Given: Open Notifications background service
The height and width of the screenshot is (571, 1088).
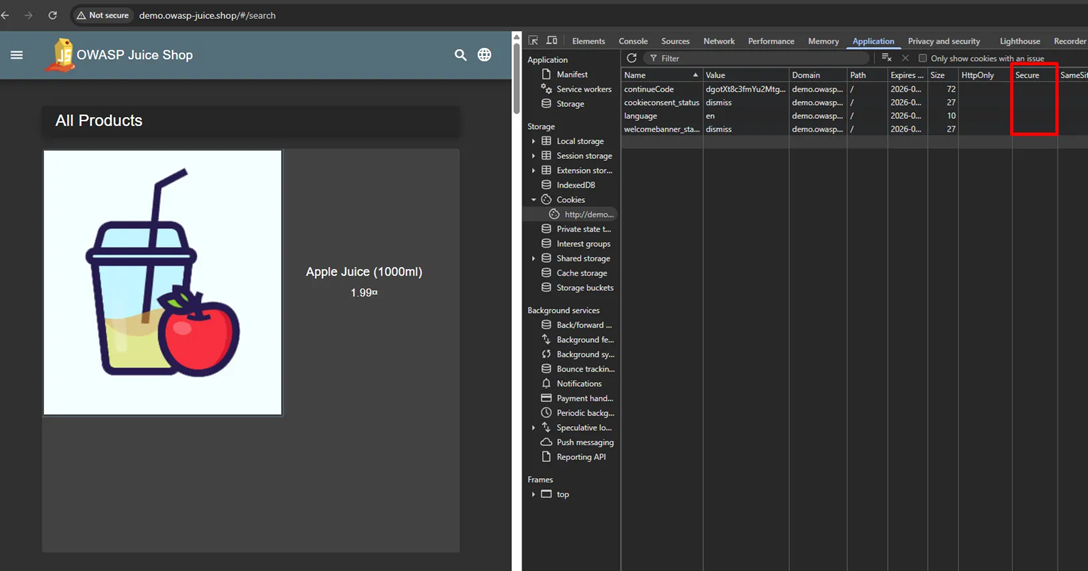Looking at the screenshot, I should pos(579,384).
